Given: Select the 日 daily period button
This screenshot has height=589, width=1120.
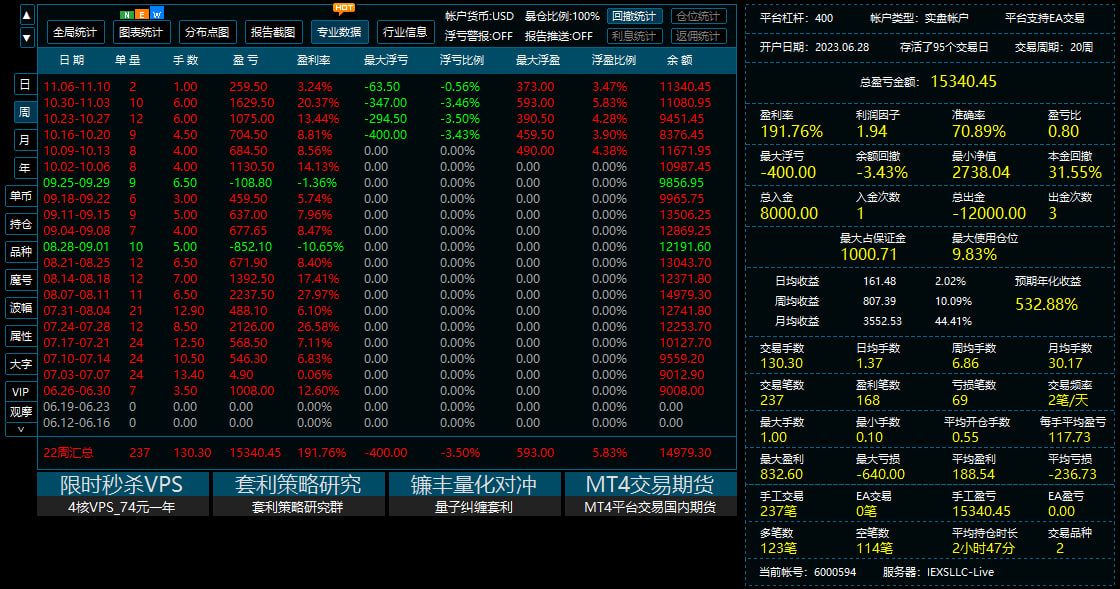Looking at the screenshot, I should click(x=24, y=84).
